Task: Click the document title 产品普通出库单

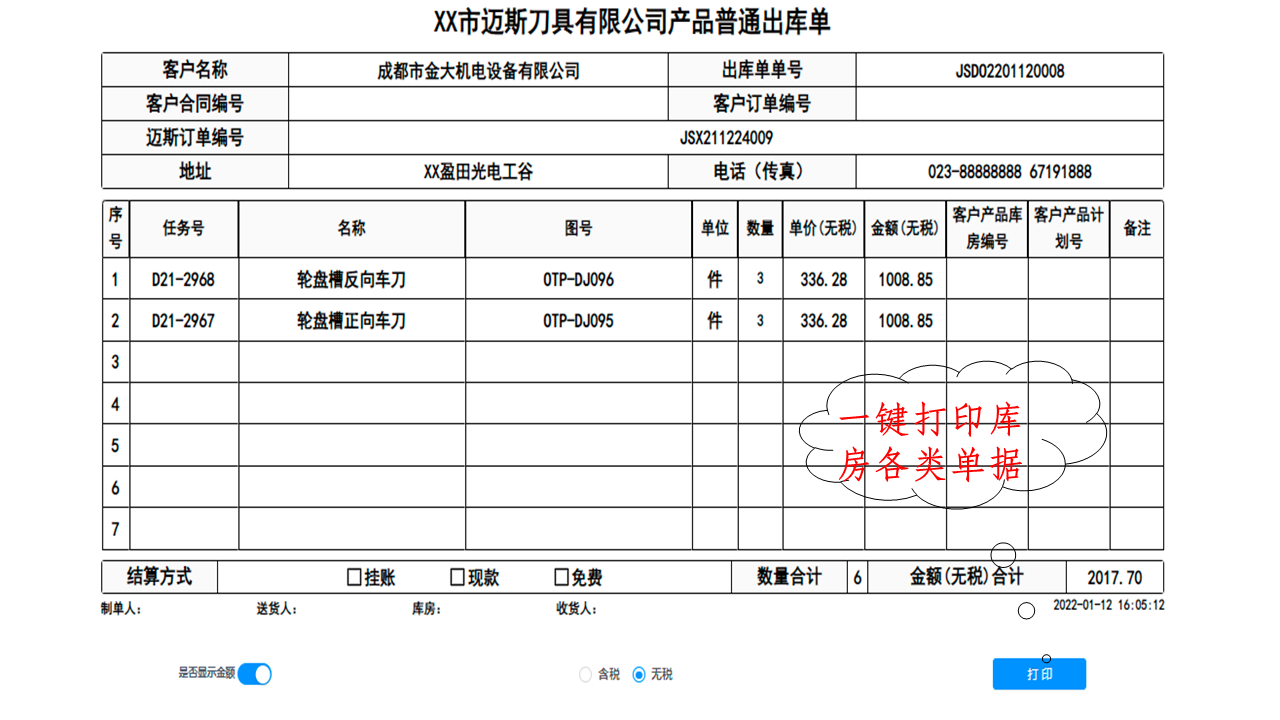Action: click(748, 21)
